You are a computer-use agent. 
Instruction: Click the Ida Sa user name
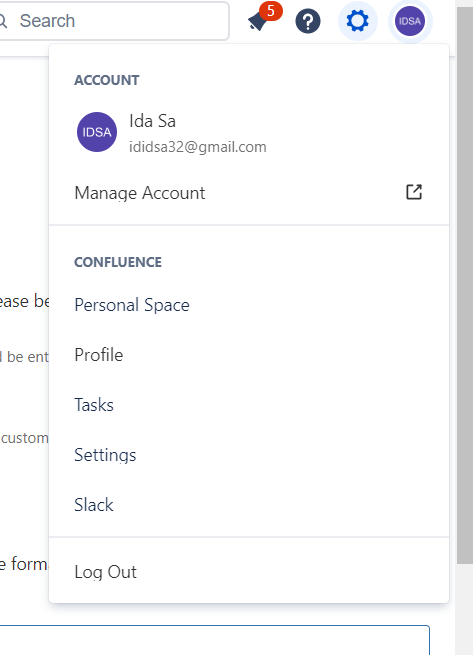point(153,121)
